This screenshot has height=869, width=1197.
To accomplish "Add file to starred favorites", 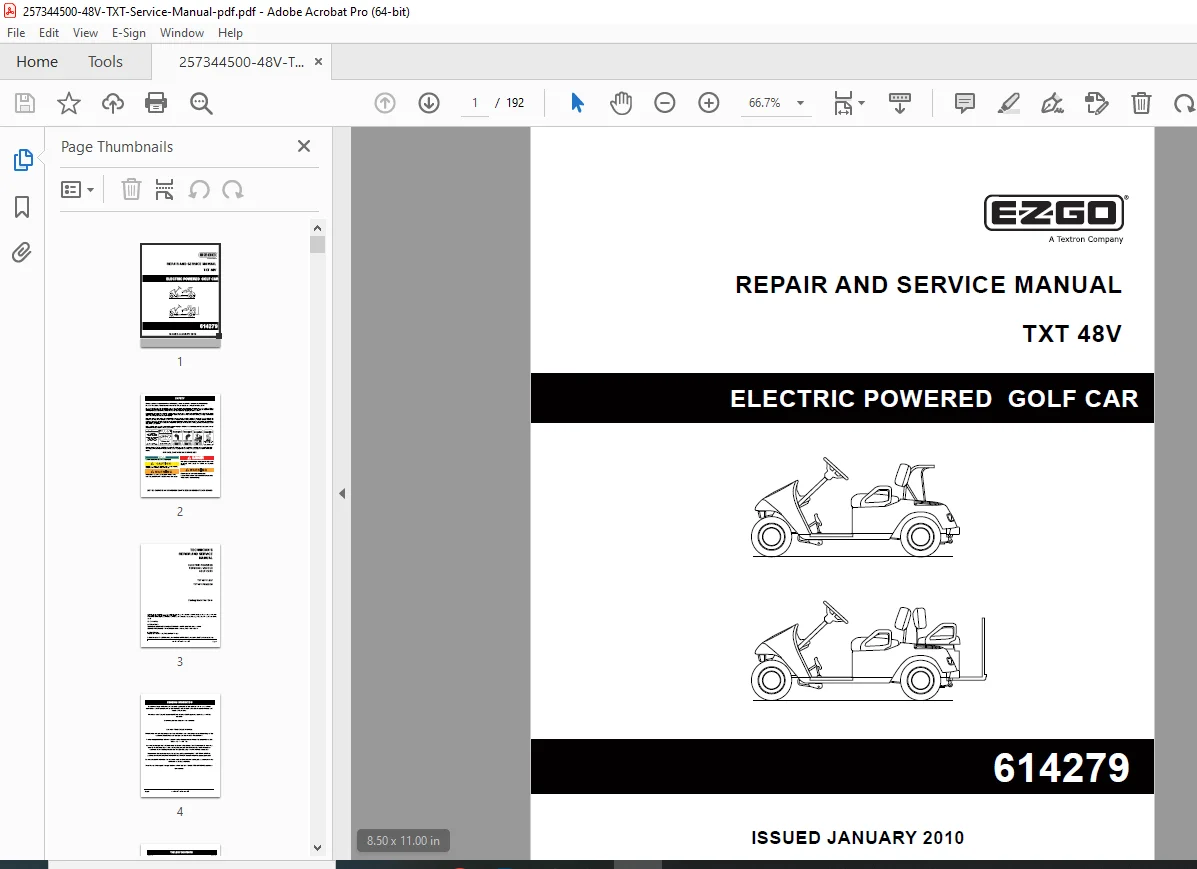I will click(x=69, y=103).
